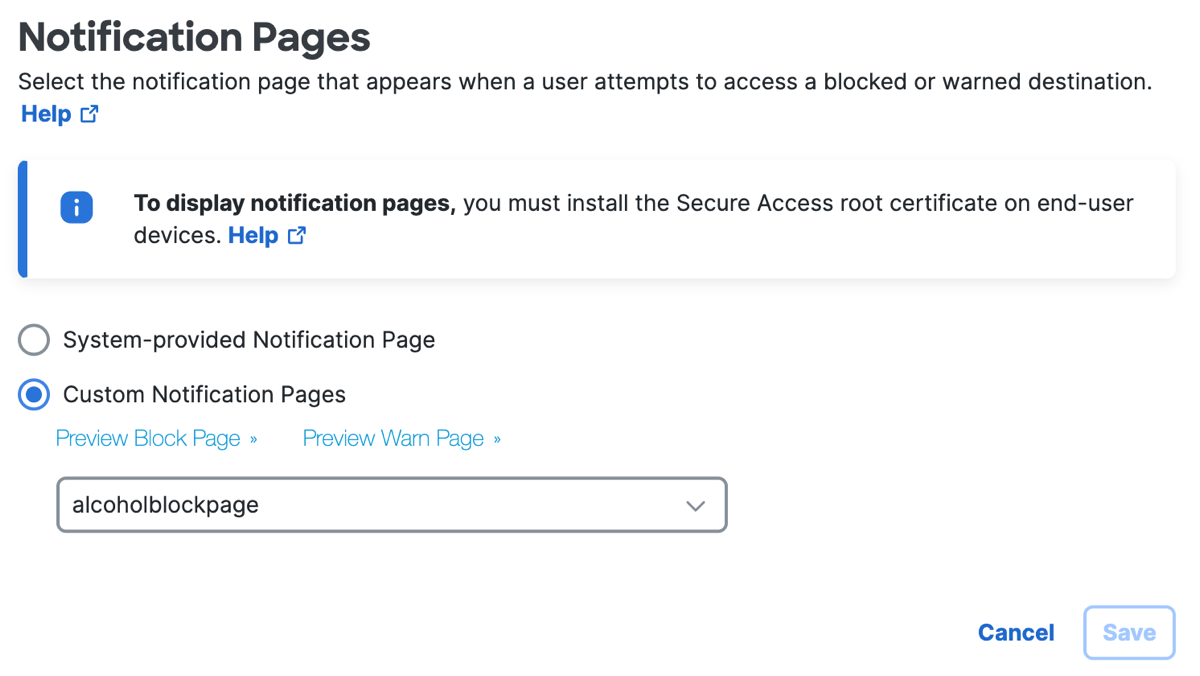Click the Save button
Image resolution: width=1200 pixels, height=676 pixels.
pyautogui.click(x=1129, y=633)
